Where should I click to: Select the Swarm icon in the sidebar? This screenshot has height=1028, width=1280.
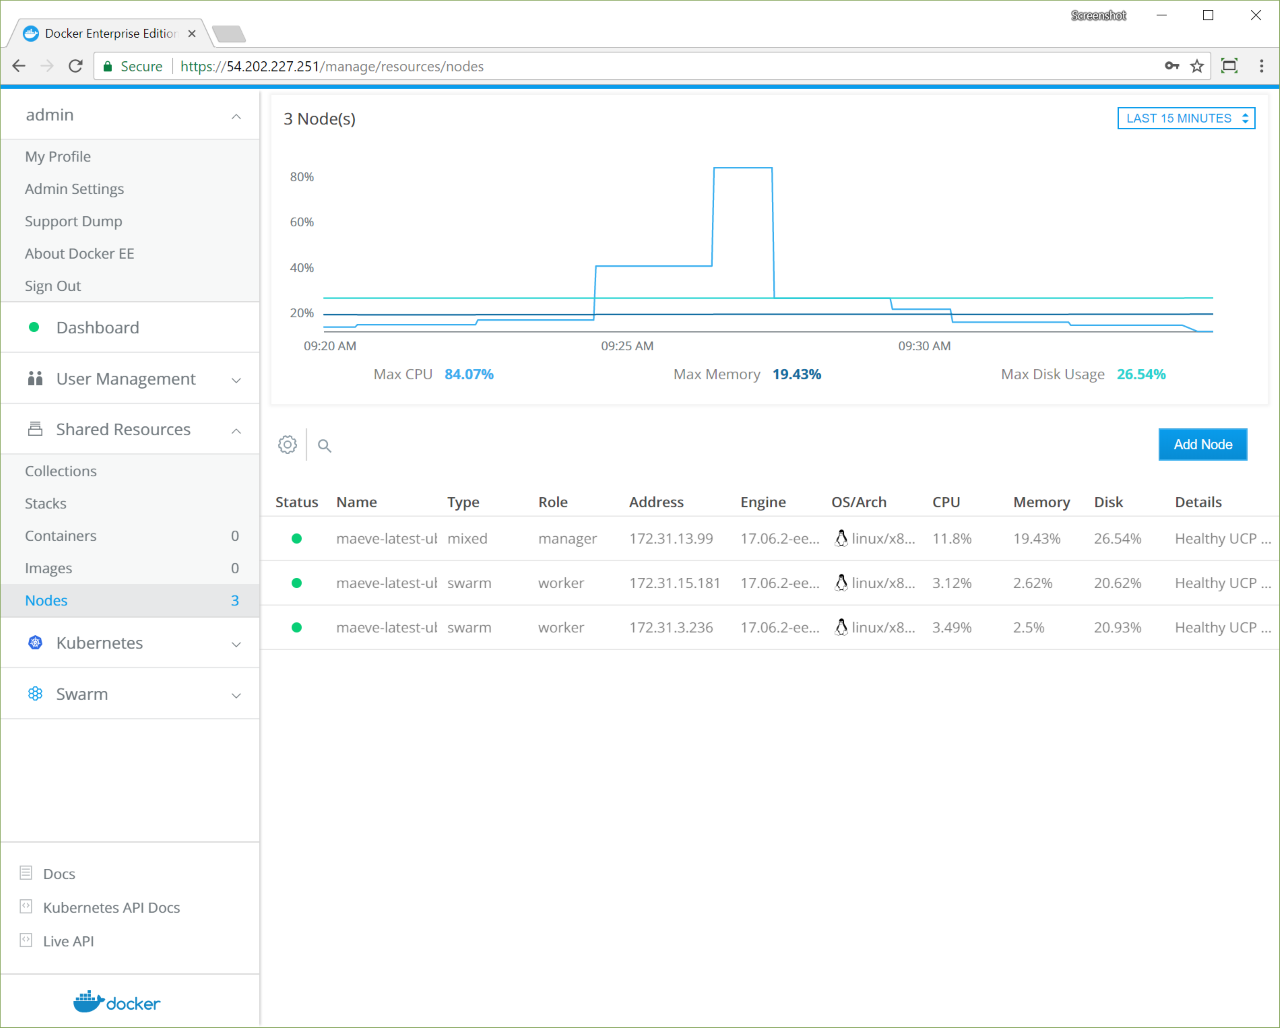click(35, 693)
